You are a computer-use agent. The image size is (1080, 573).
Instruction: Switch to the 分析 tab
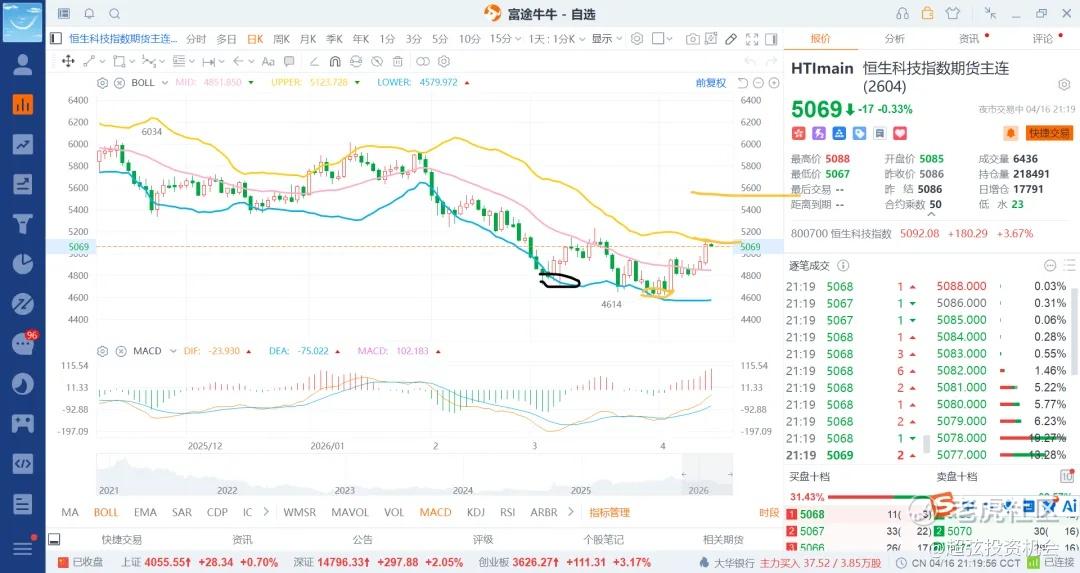tap(894, 39)
